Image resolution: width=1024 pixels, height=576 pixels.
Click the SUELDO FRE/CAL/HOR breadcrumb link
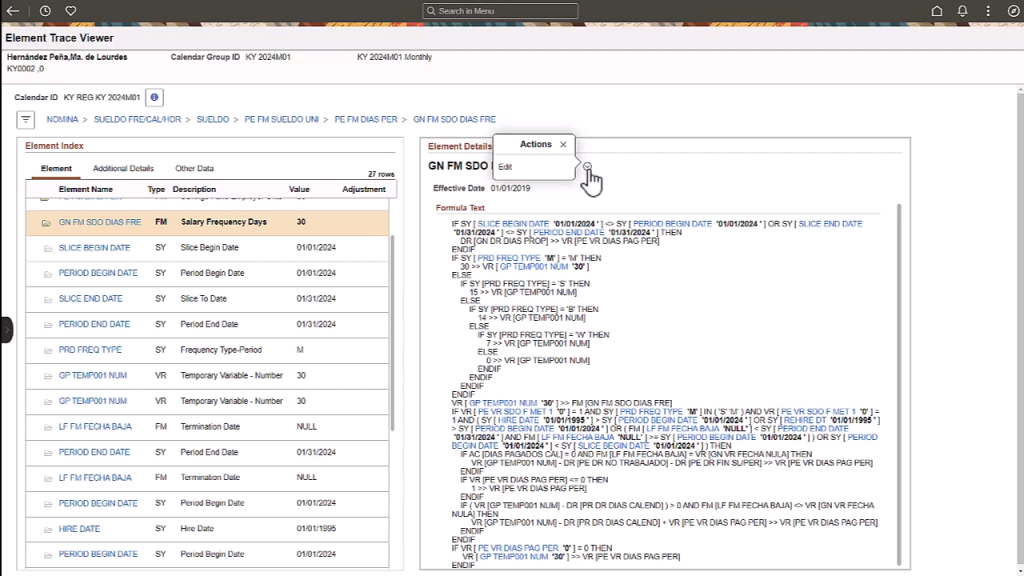pyautogui.click(x=138, y=119)
